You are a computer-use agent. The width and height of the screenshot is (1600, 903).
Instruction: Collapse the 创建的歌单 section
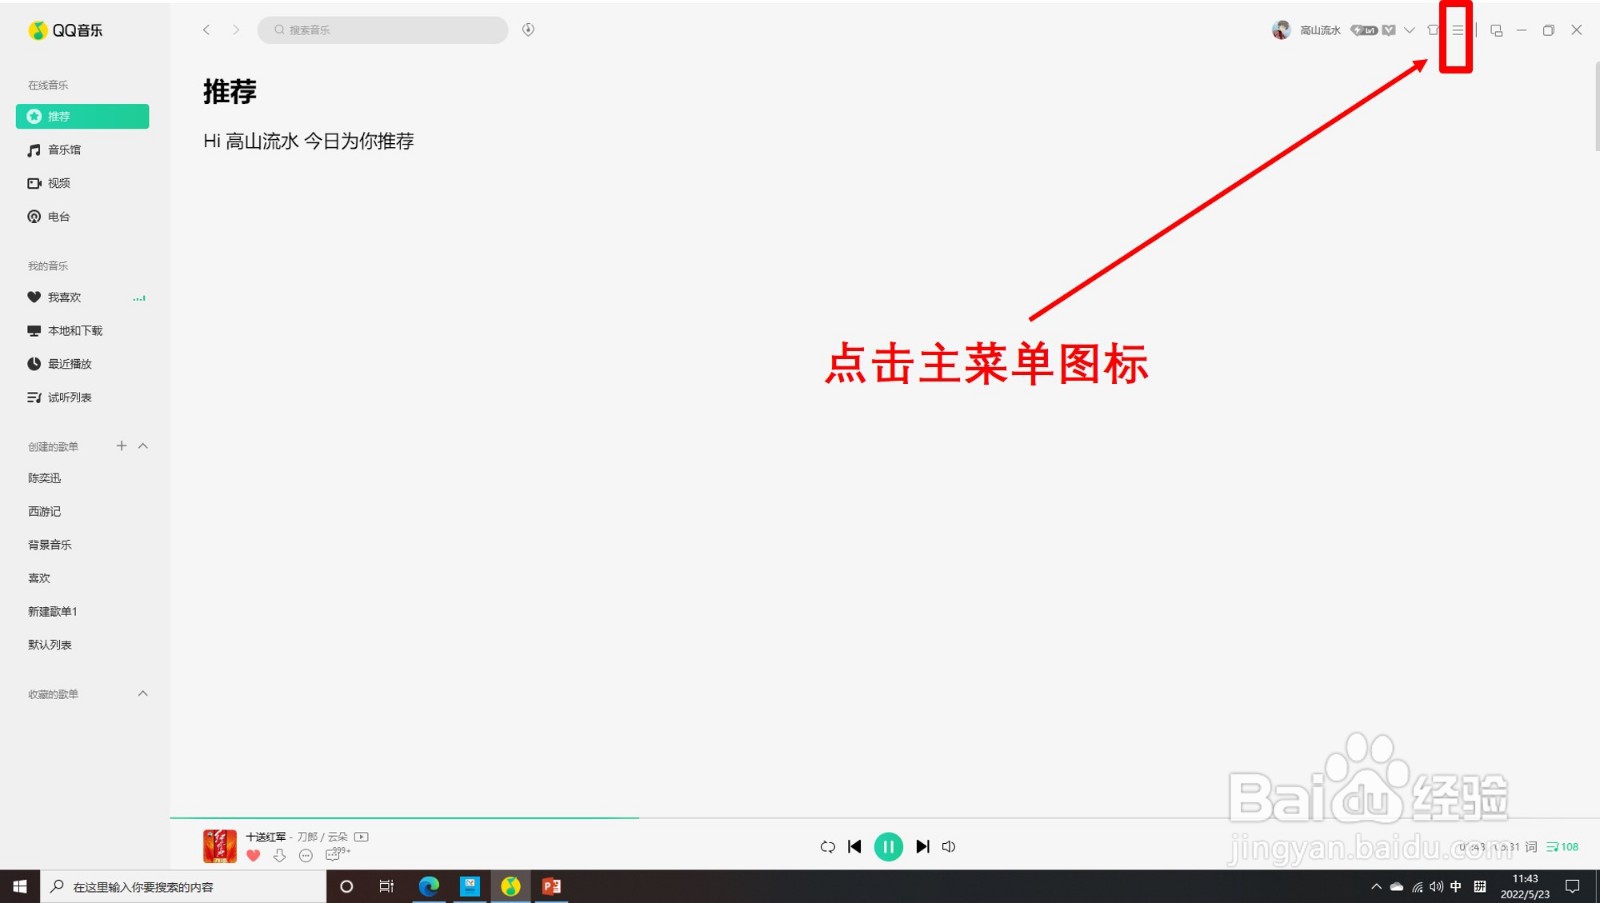[143, 446]
